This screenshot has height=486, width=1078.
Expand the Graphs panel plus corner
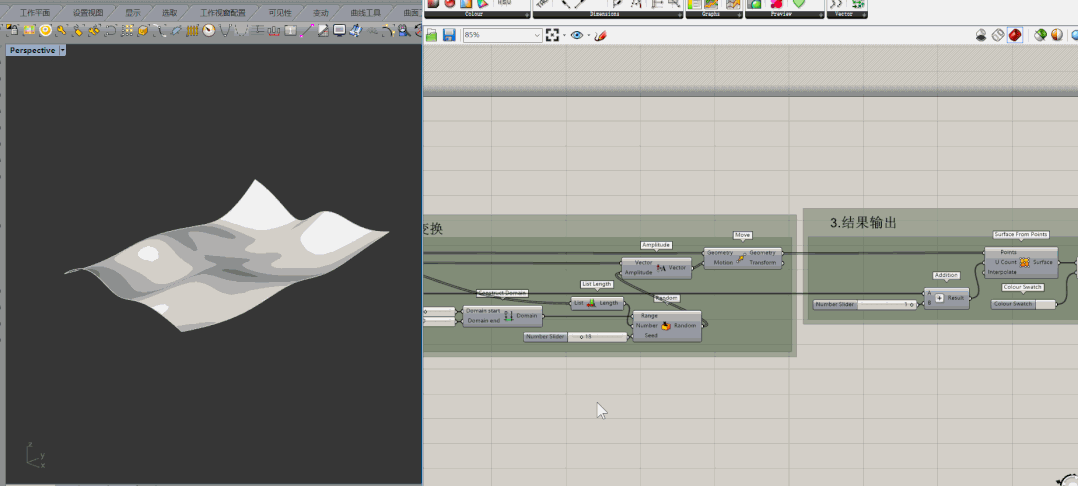pyautogui.click(x=739, y=14)
